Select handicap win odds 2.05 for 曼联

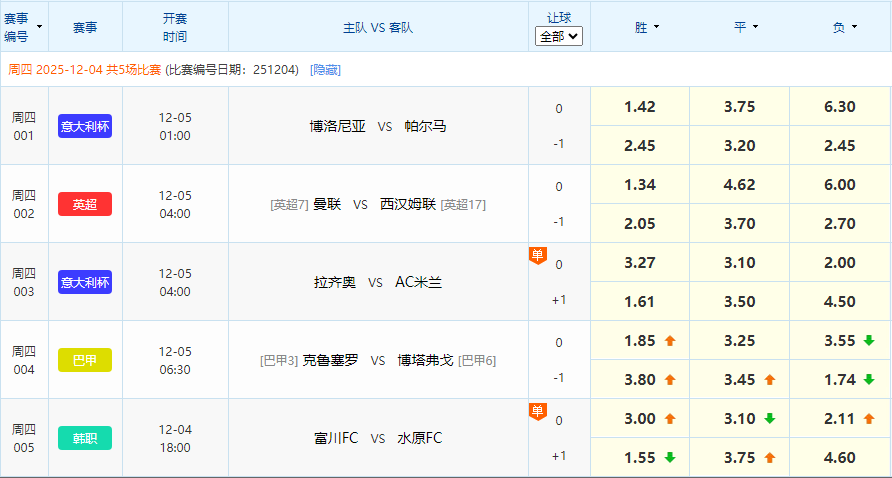[640, 224]
